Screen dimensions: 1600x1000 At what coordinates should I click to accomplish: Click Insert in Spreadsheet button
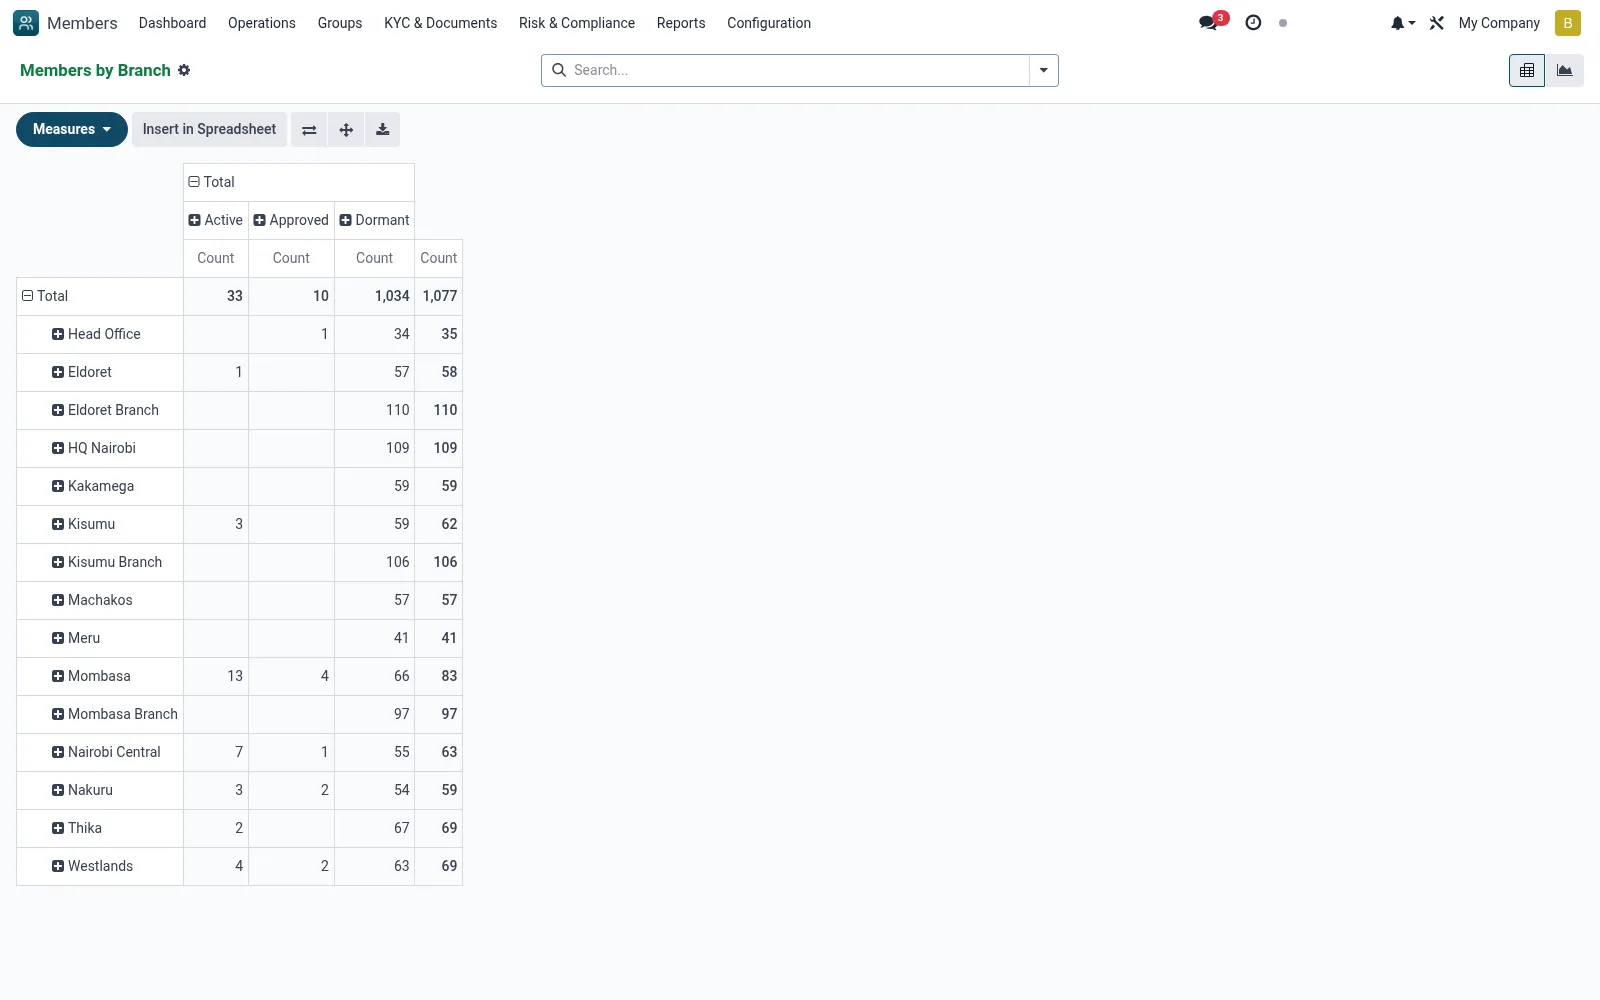click(x=209, y=130)
